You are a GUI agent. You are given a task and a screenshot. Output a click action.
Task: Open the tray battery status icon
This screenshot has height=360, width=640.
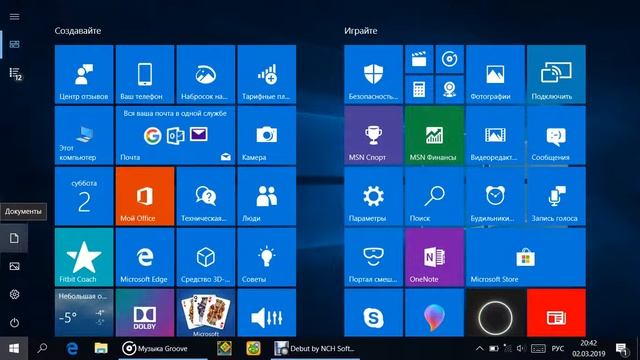(493, 349)
